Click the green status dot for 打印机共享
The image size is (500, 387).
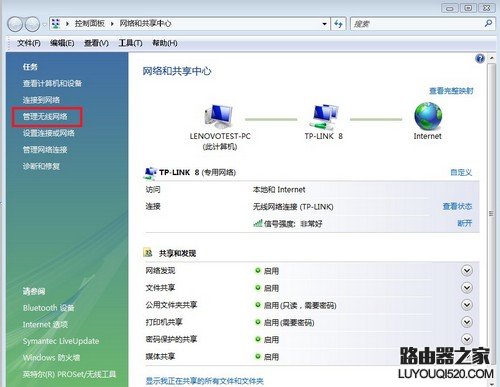pyautogui.click(x=258, y=322)
